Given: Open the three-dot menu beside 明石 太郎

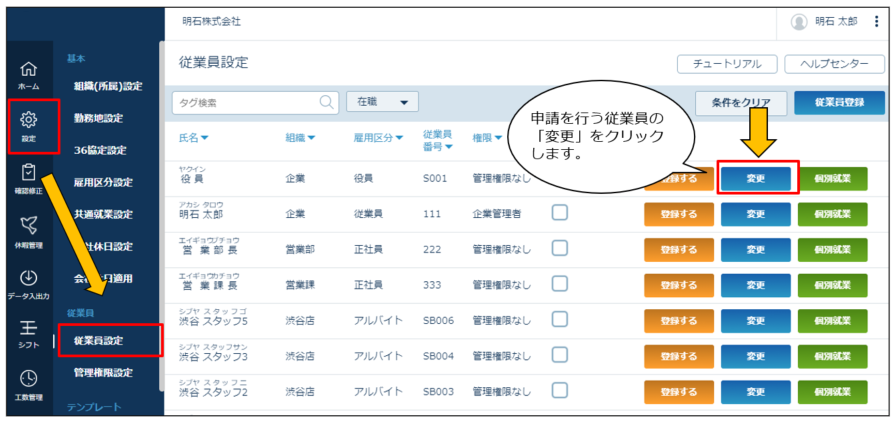Looking at the screenshot, I should click(x=877, y=22).
